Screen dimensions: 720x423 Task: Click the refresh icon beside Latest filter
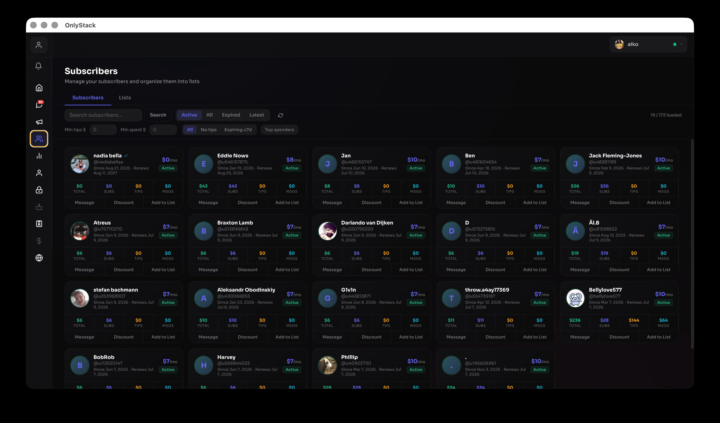tap(281, 115)
